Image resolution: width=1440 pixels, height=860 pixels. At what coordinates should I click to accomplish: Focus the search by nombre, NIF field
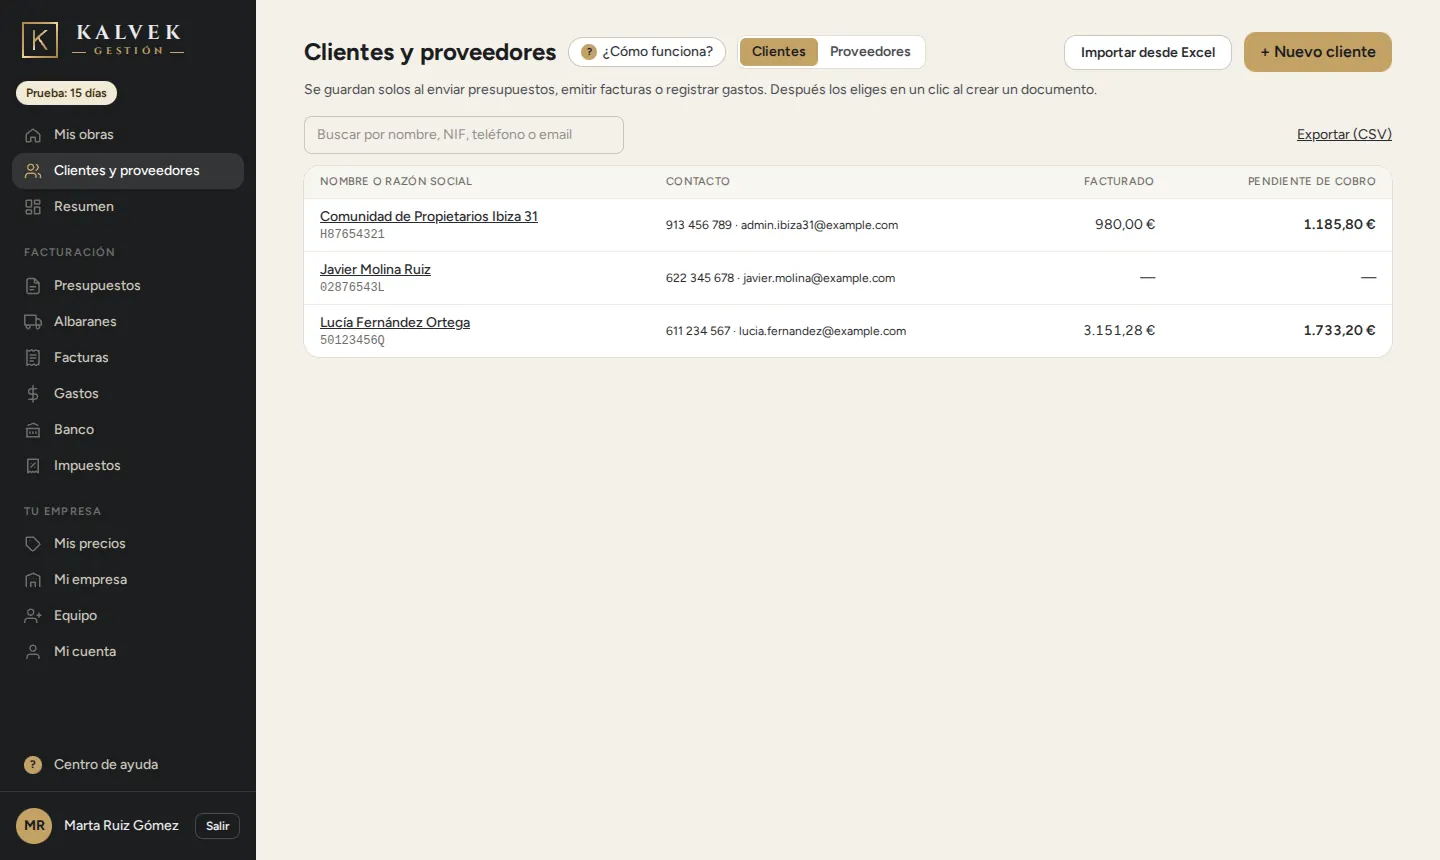coord(464,135)
